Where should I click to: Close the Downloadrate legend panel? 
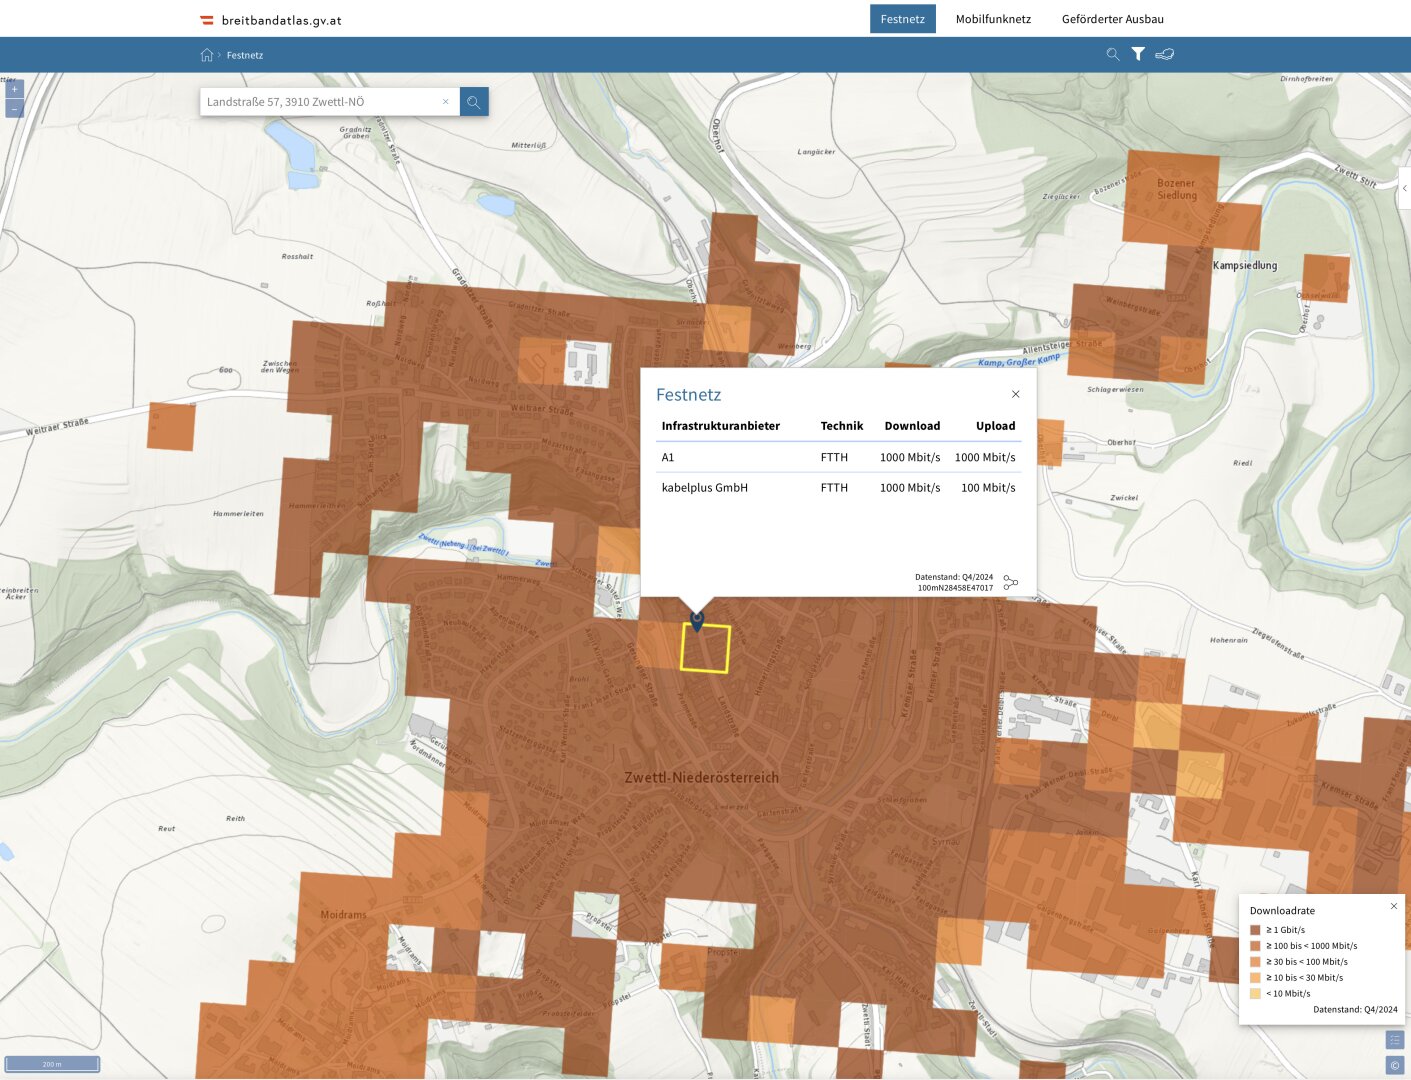click(x=1393, y=906)
